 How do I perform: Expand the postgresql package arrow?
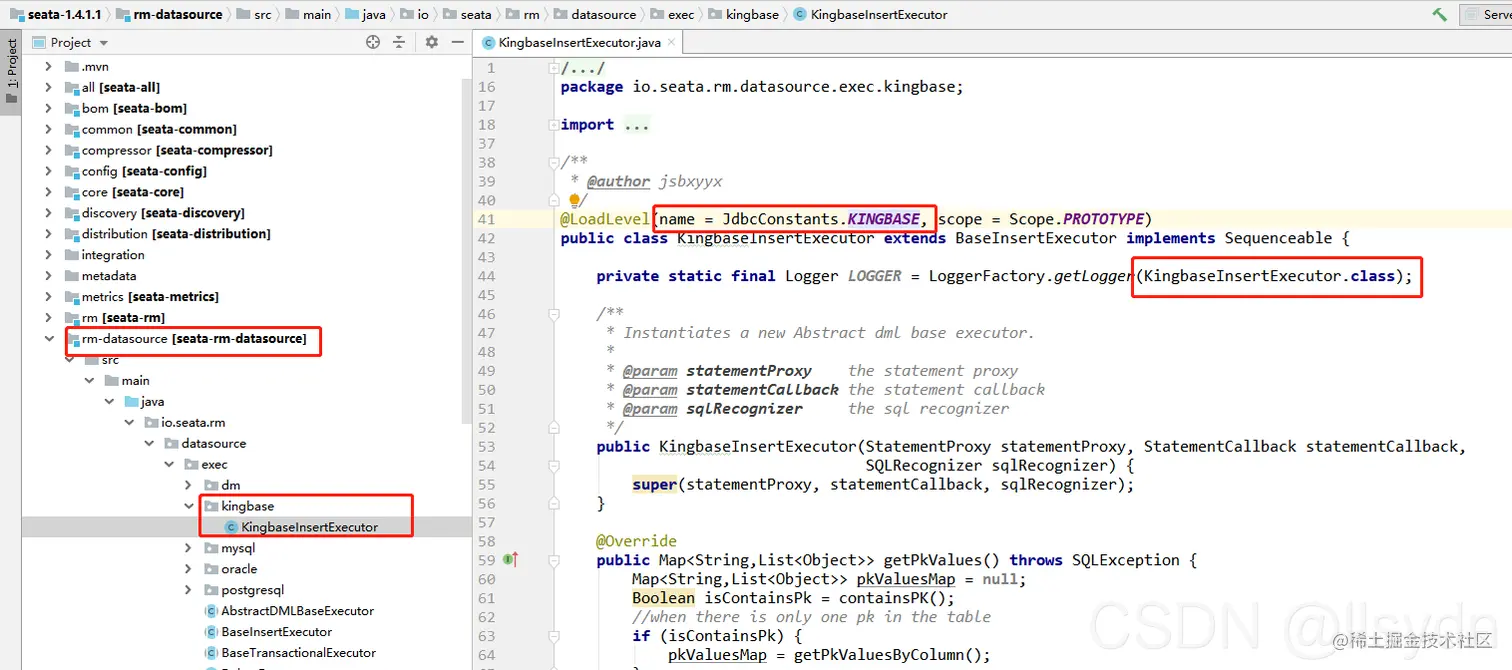pos(188,590)
